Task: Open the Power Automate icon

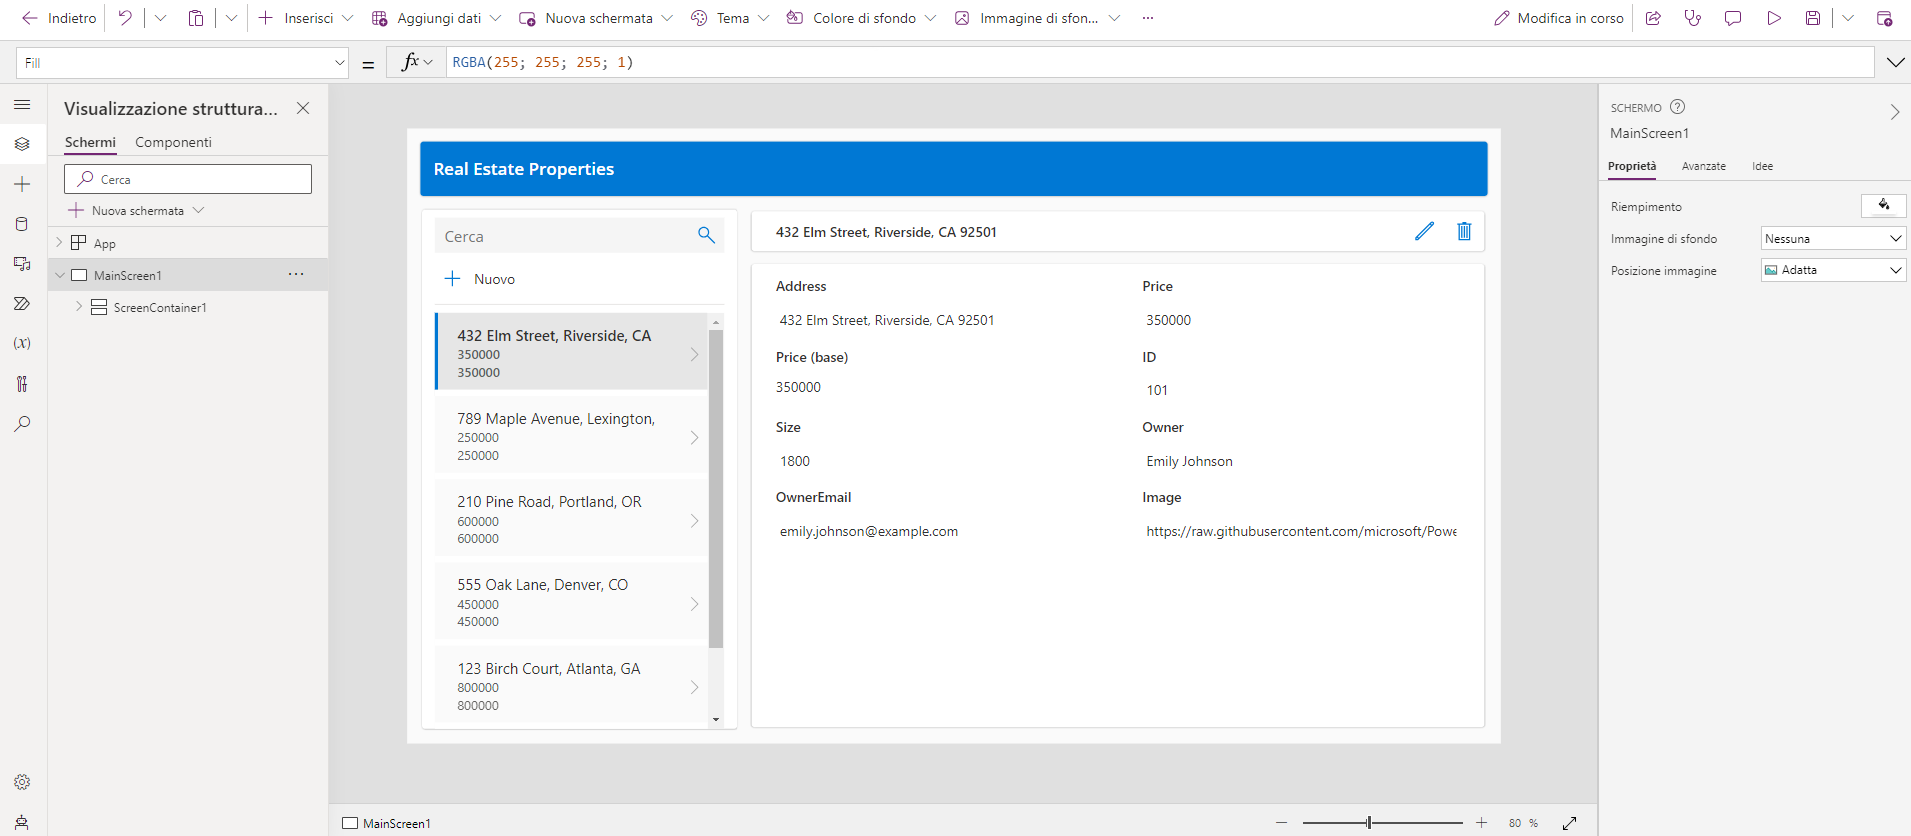Action: click(22, 304)
